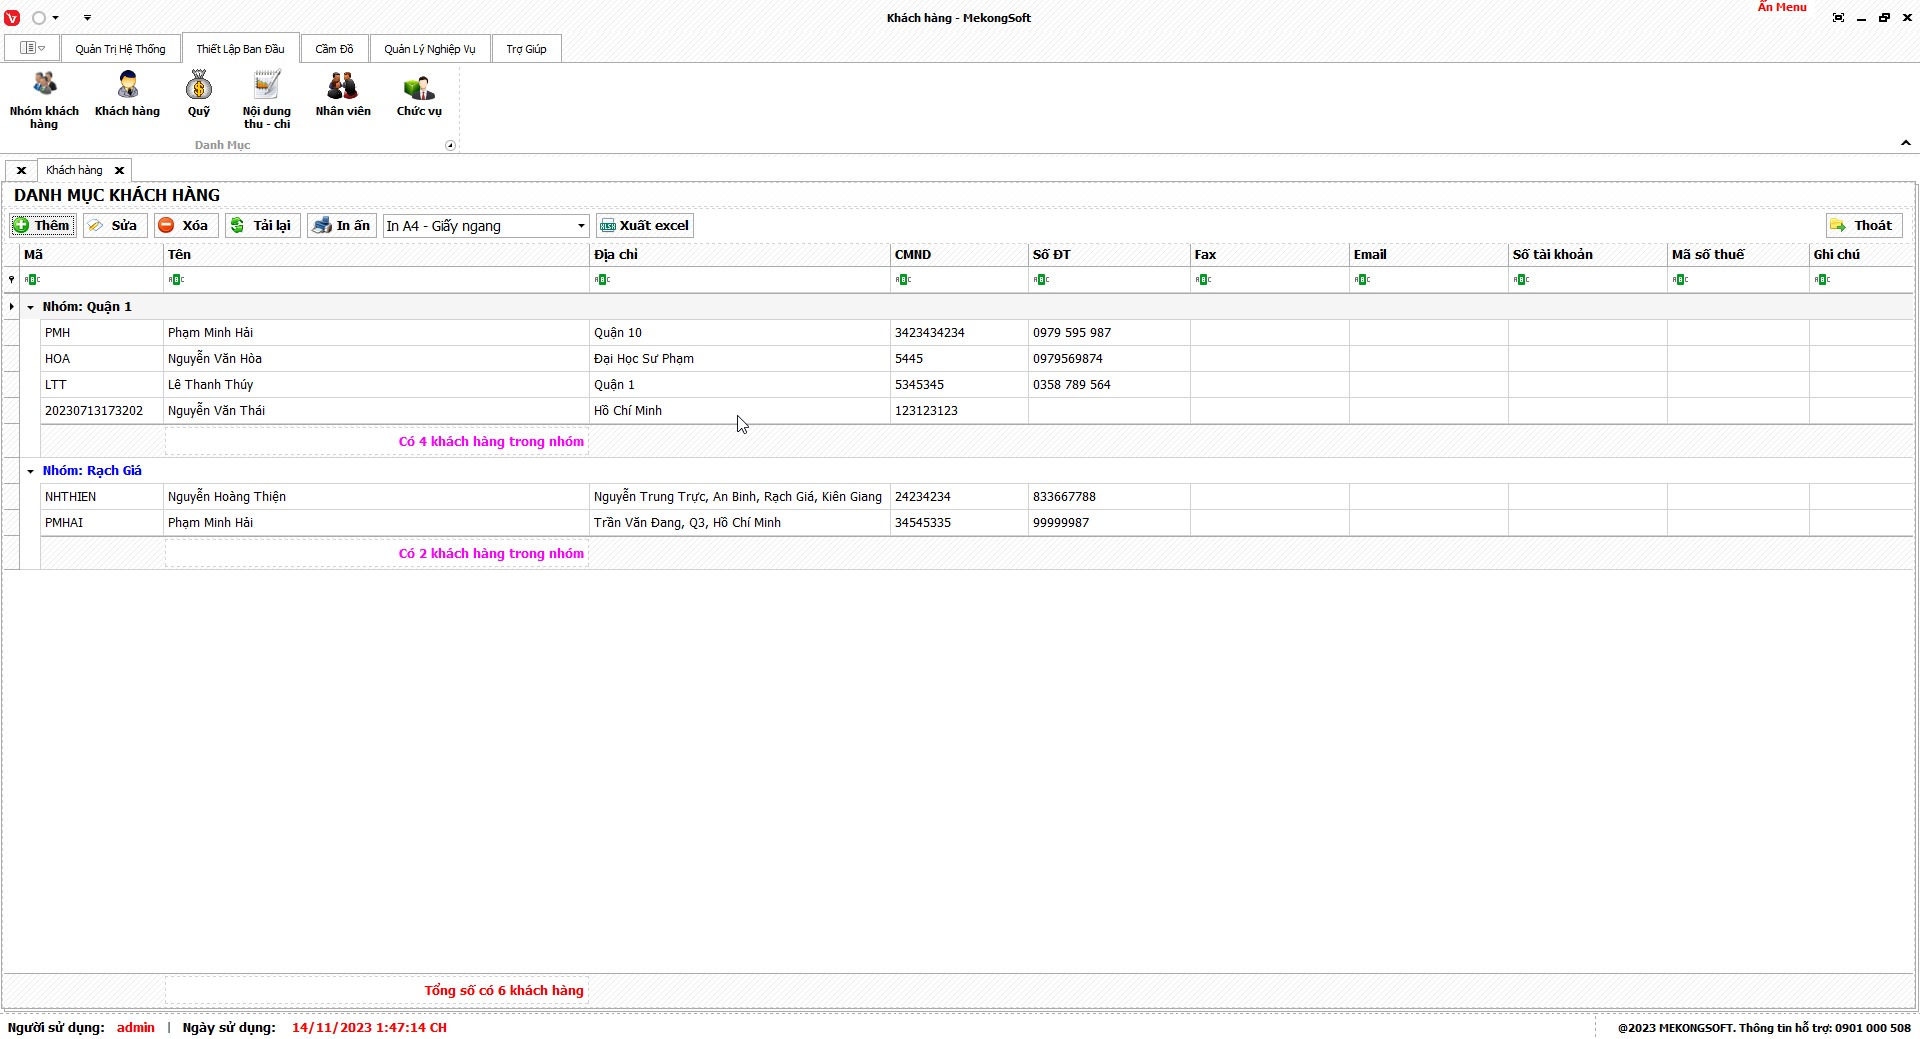This screenshot has width=1920, height=1039.
Task: Select the Nguyễn Hoàng Thiện customer row
Action: click(227, 497)
